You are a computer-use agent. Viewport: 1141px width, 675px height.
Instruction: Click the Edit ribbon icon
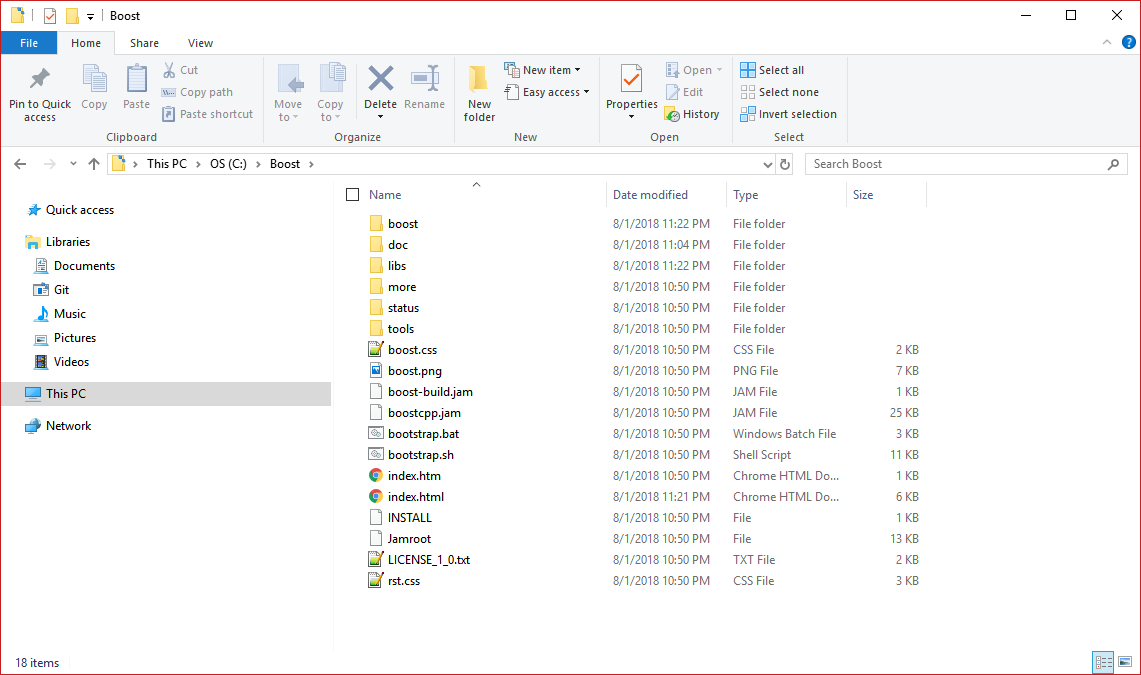click(x=672, y=92)
